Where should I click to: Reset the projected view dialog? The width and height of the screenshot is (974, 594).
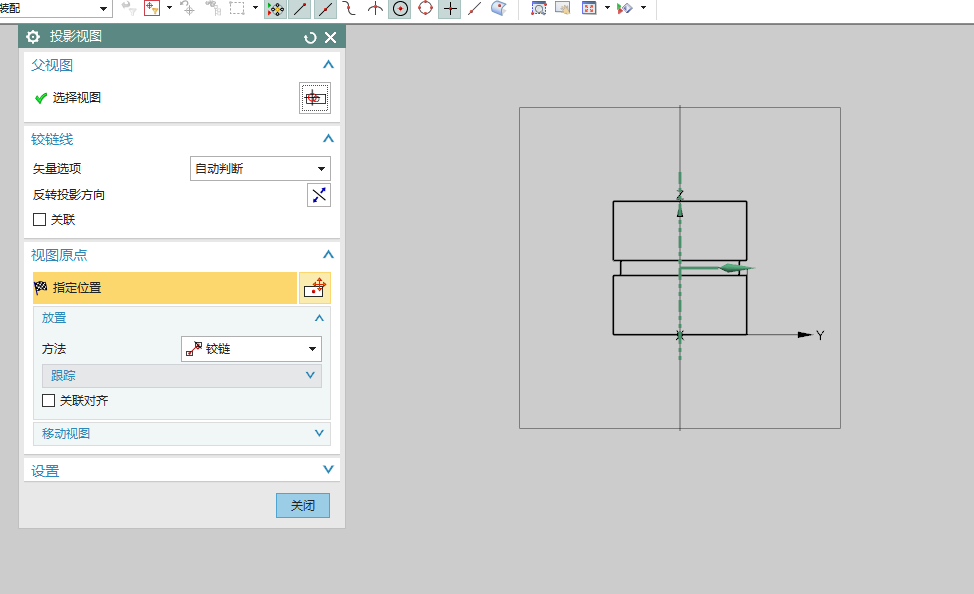(310, 38)
